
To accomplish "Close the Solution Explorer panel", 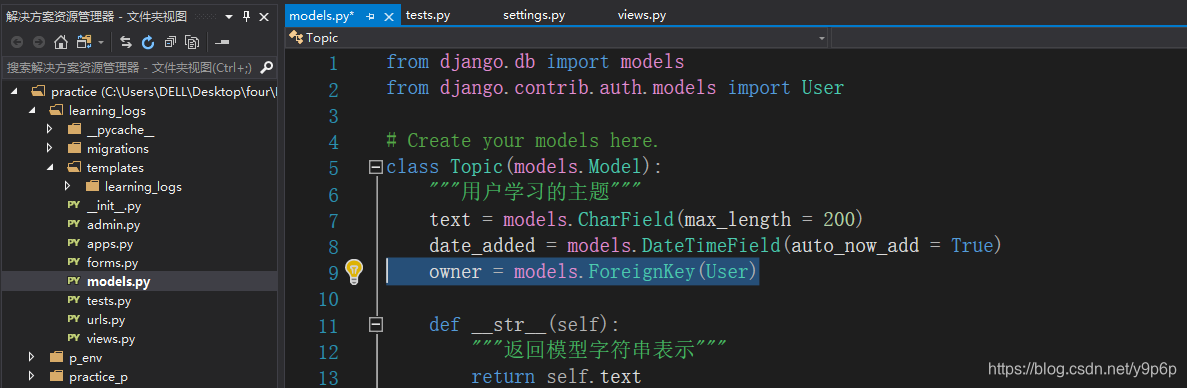I will (x=263, y=17).
